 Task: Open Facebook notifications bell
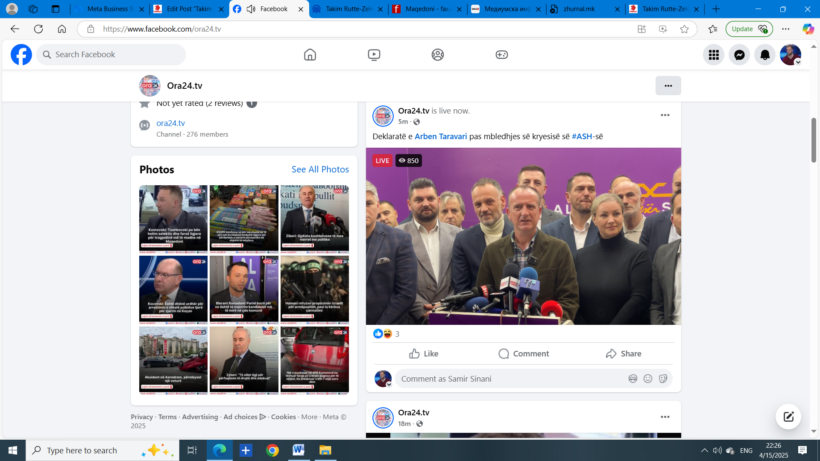pyautogui.click(x=765, y=54)
